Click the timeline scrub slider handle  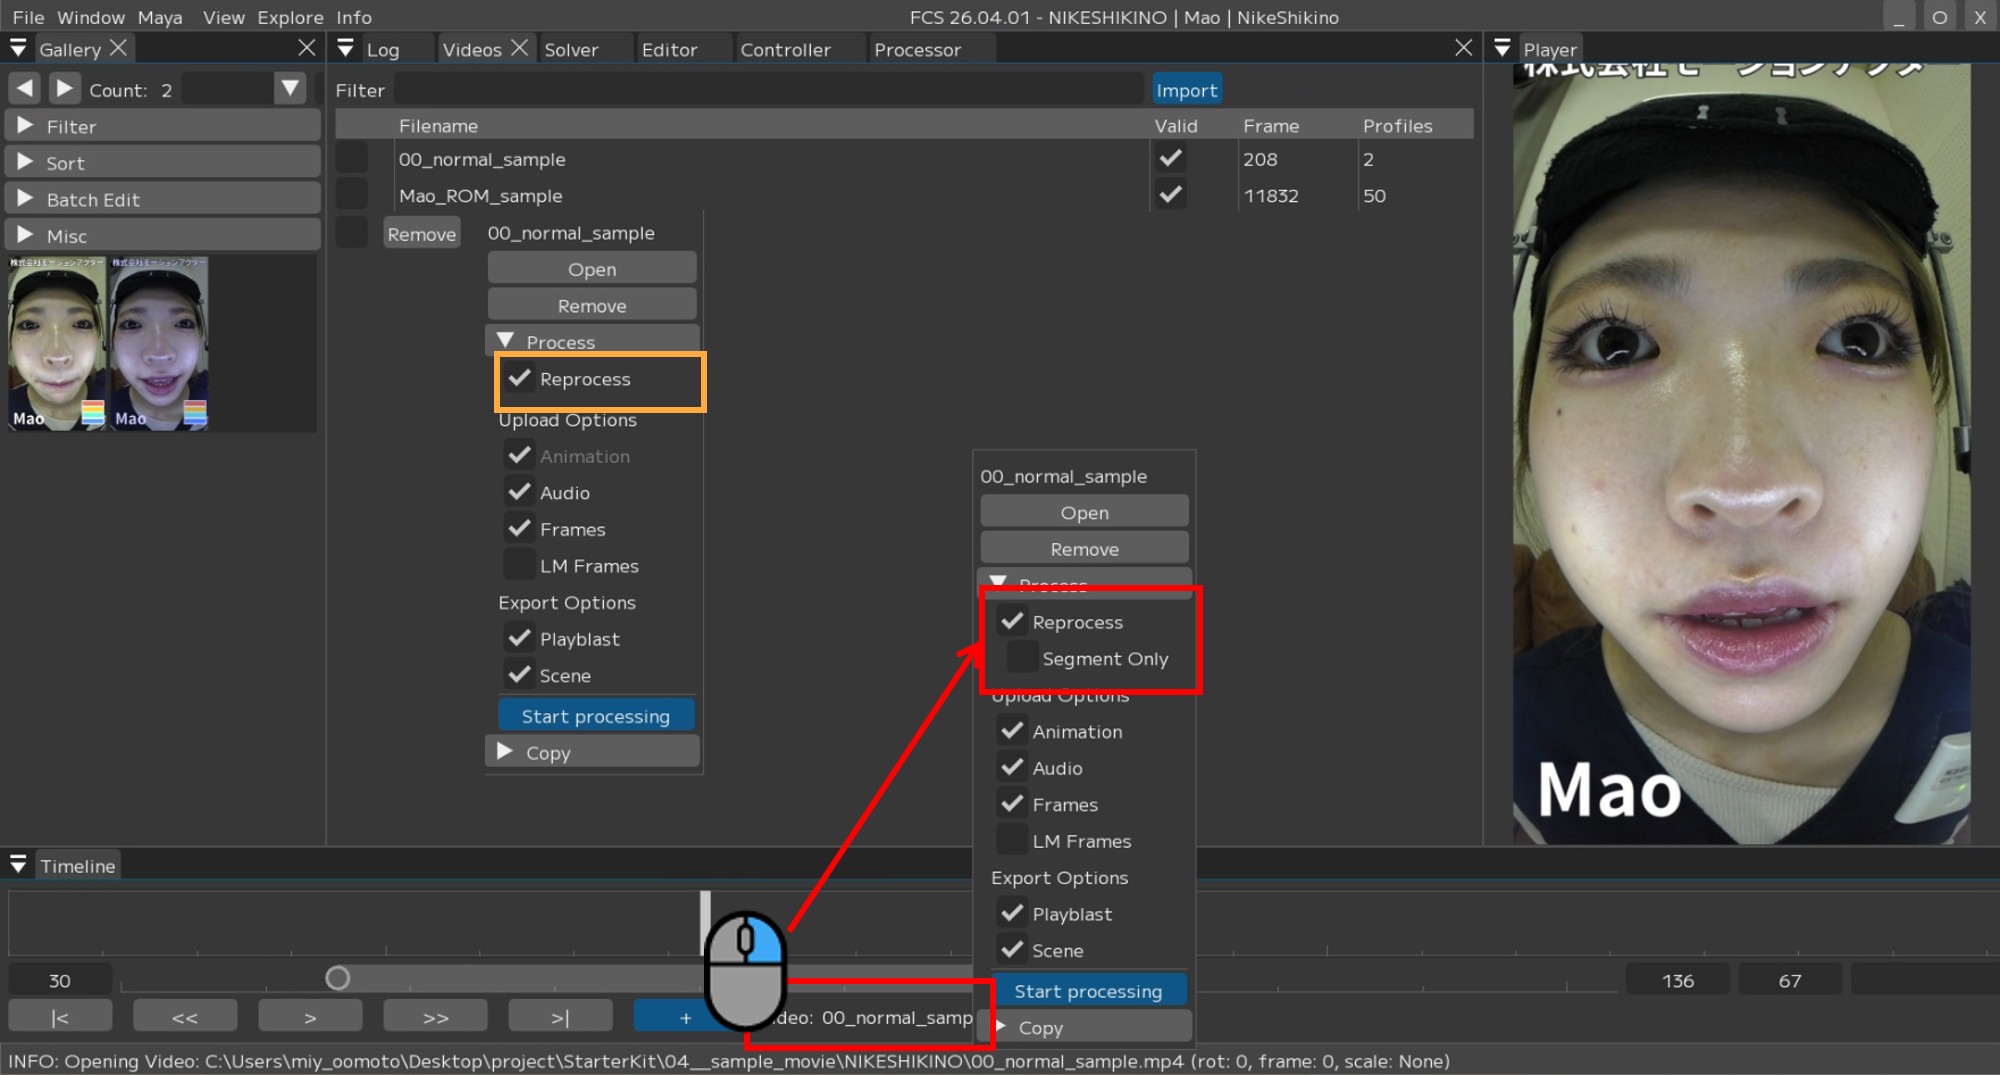[x=338, y=978]
